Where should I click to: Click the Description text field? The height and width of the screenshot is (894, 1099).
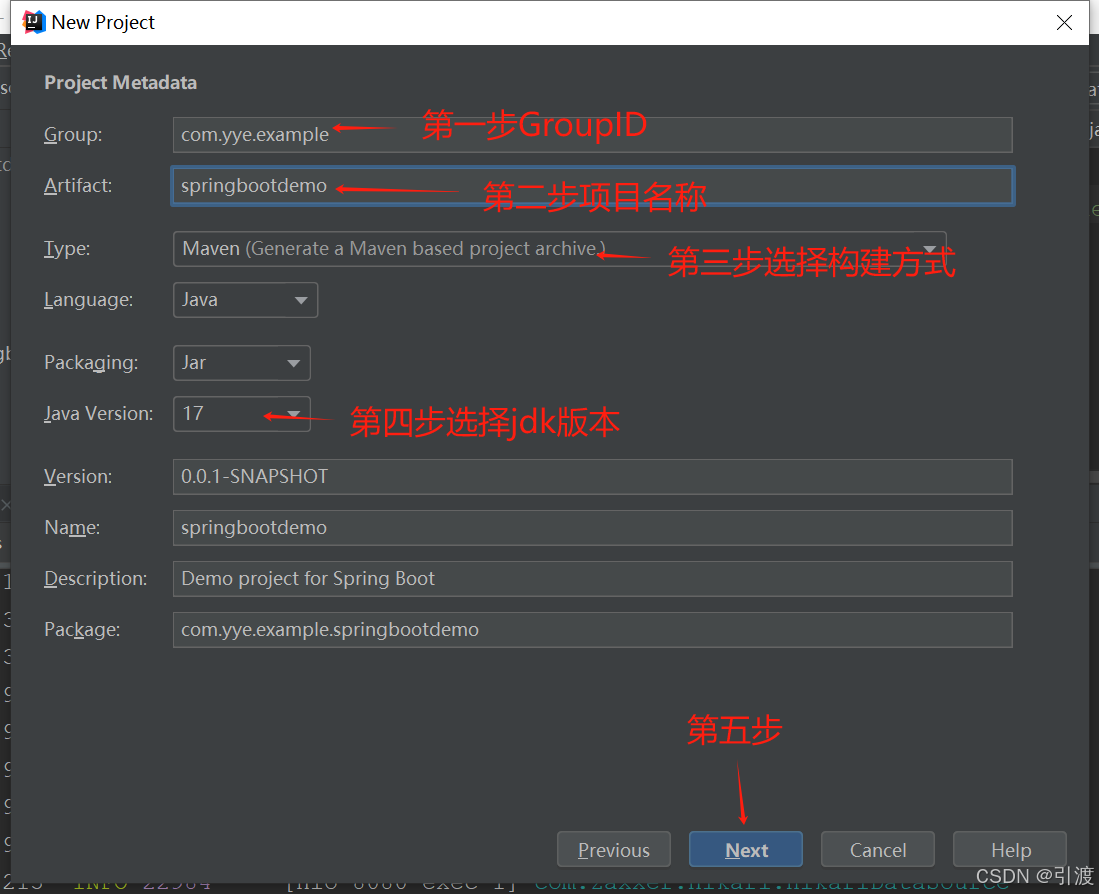point(592,579)
